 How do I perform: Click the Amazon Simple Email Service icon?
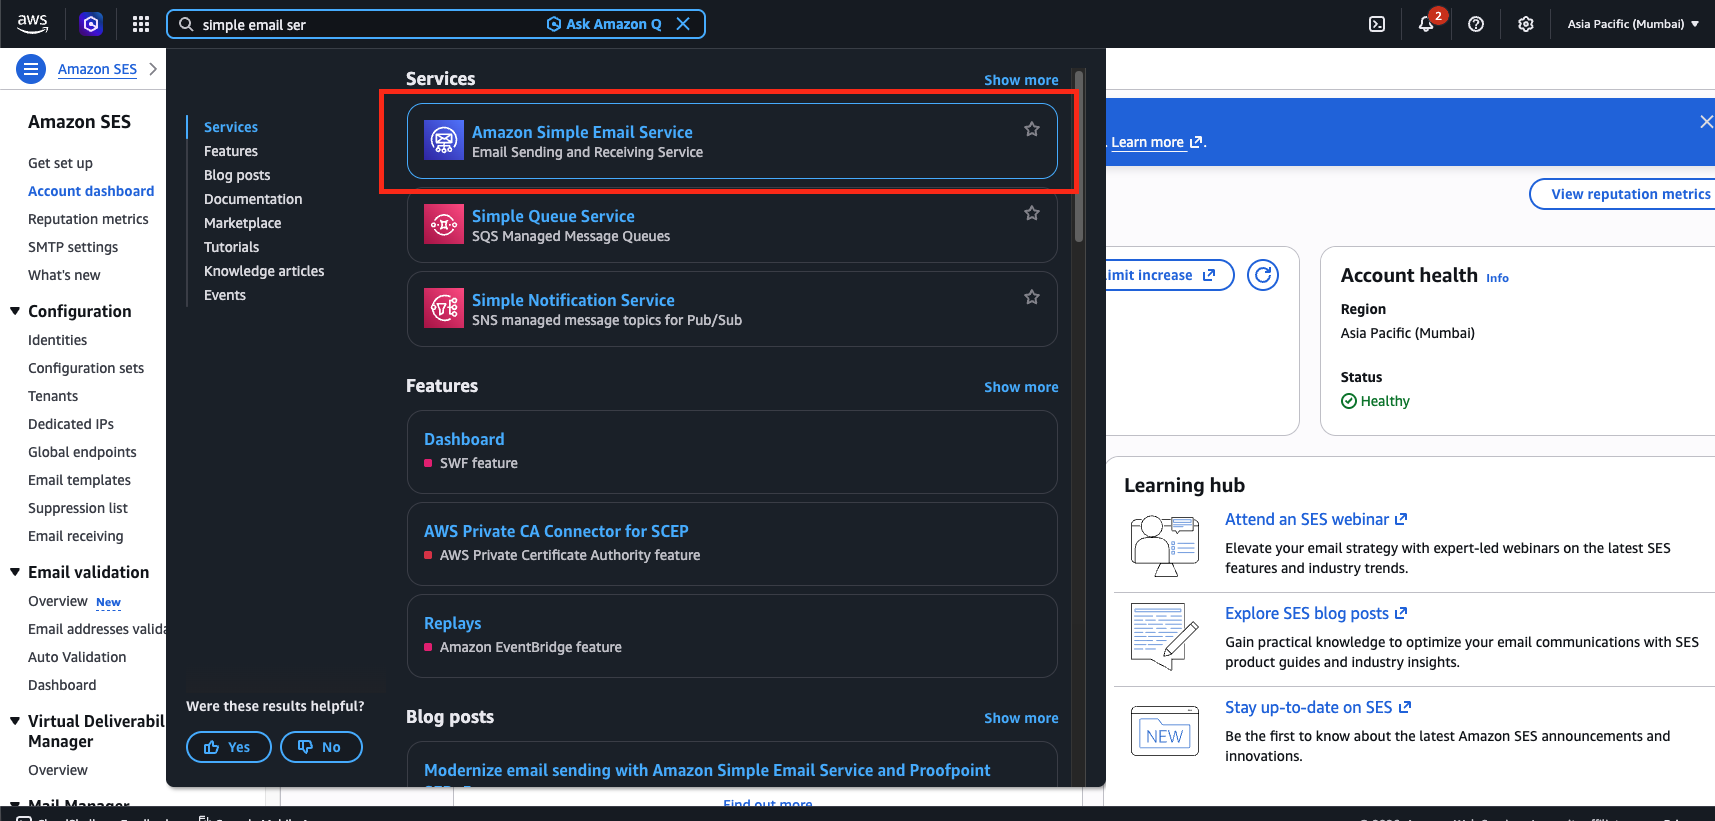click(x=444, y=141)
